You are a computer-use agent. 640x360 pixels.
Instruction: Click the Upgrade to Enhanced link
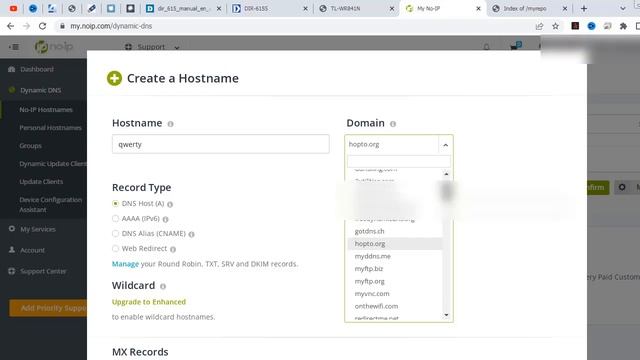pos(149,302)
